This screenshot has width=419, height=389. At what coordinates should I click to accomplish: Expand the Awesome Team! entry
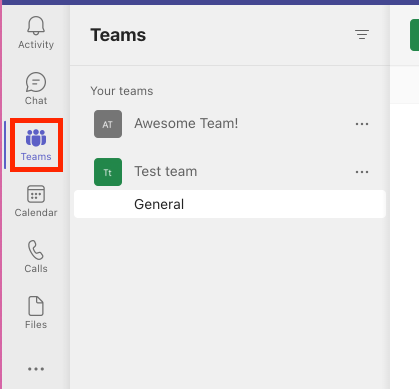[x=186, y=124]
